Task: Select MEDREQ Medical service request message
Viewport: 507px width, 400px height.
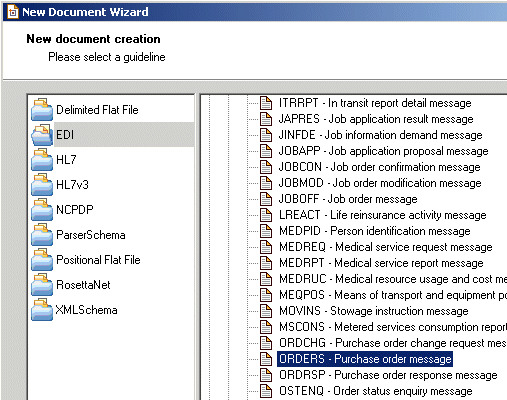Action: coord(386,247)
